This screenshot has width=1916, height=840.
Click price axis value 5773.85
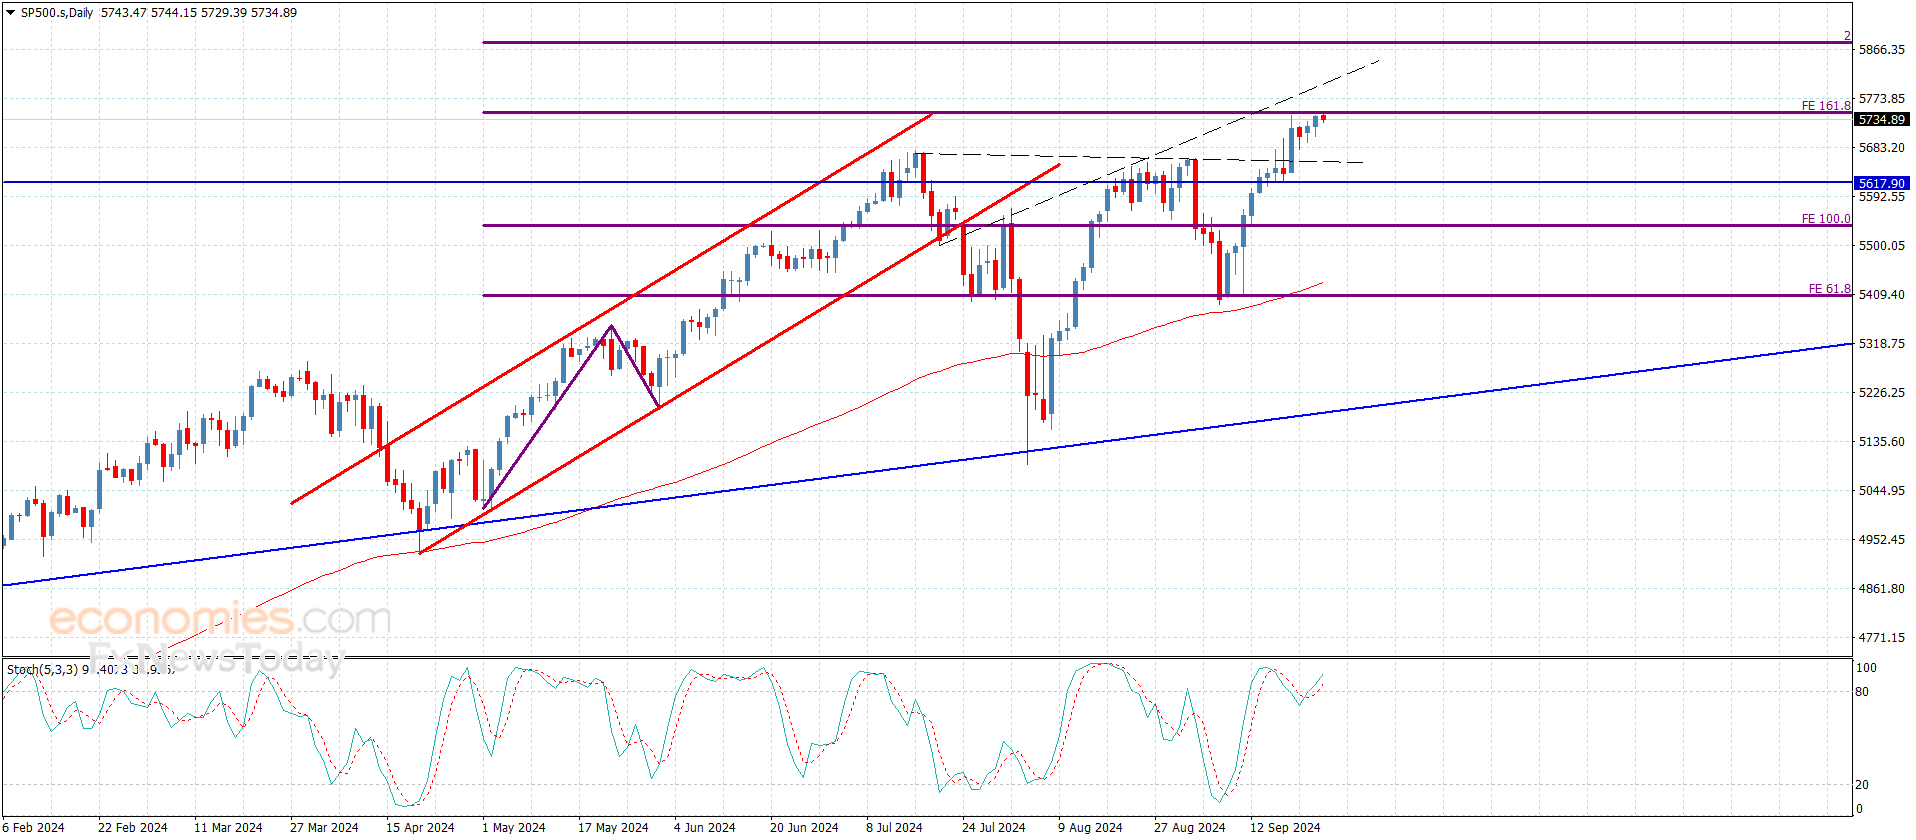(1881, 99)
